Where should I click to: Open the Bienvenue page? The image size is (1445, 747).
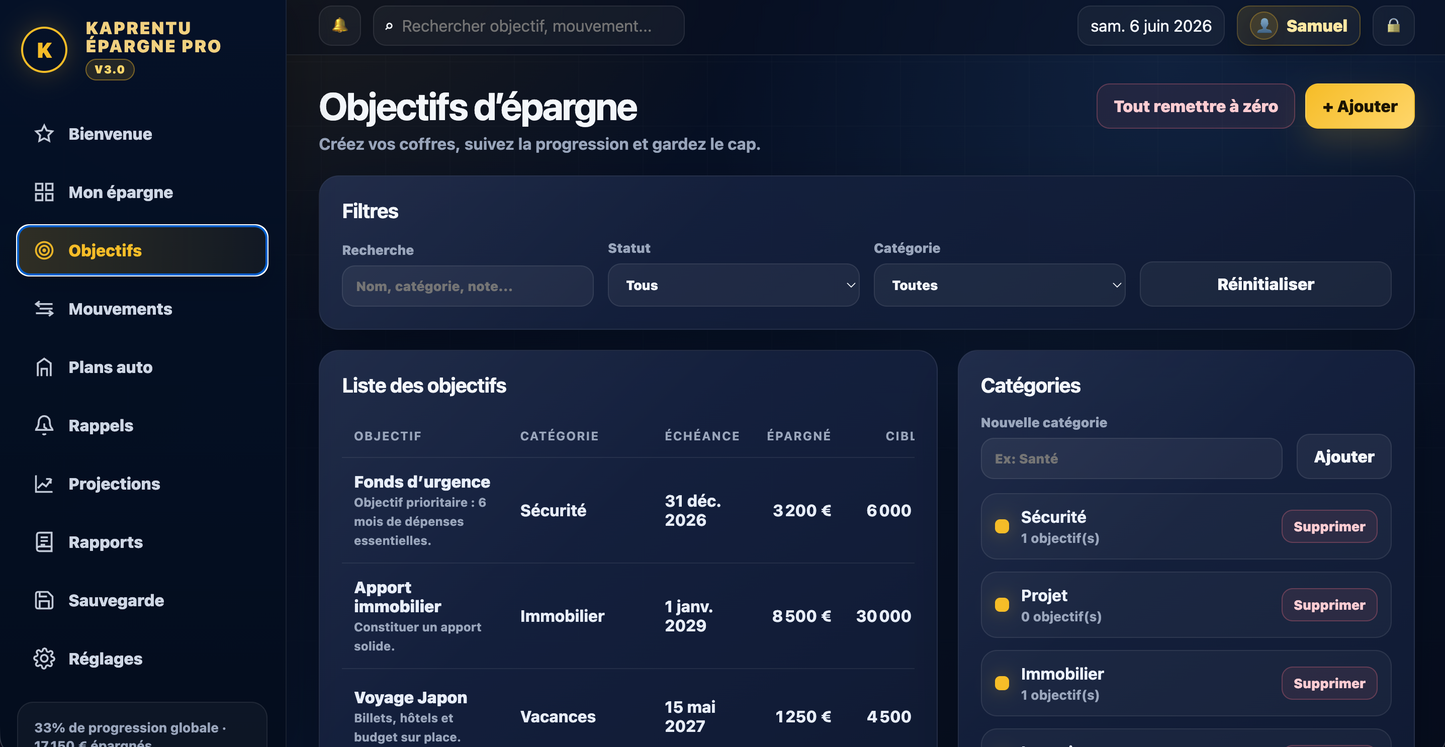(142, 134)
